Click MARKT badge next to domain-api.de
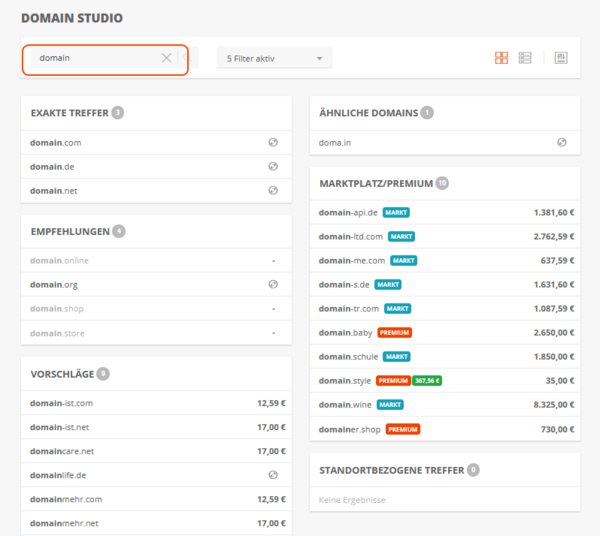Viewport: 600px width, 536px height. (396, 212)
